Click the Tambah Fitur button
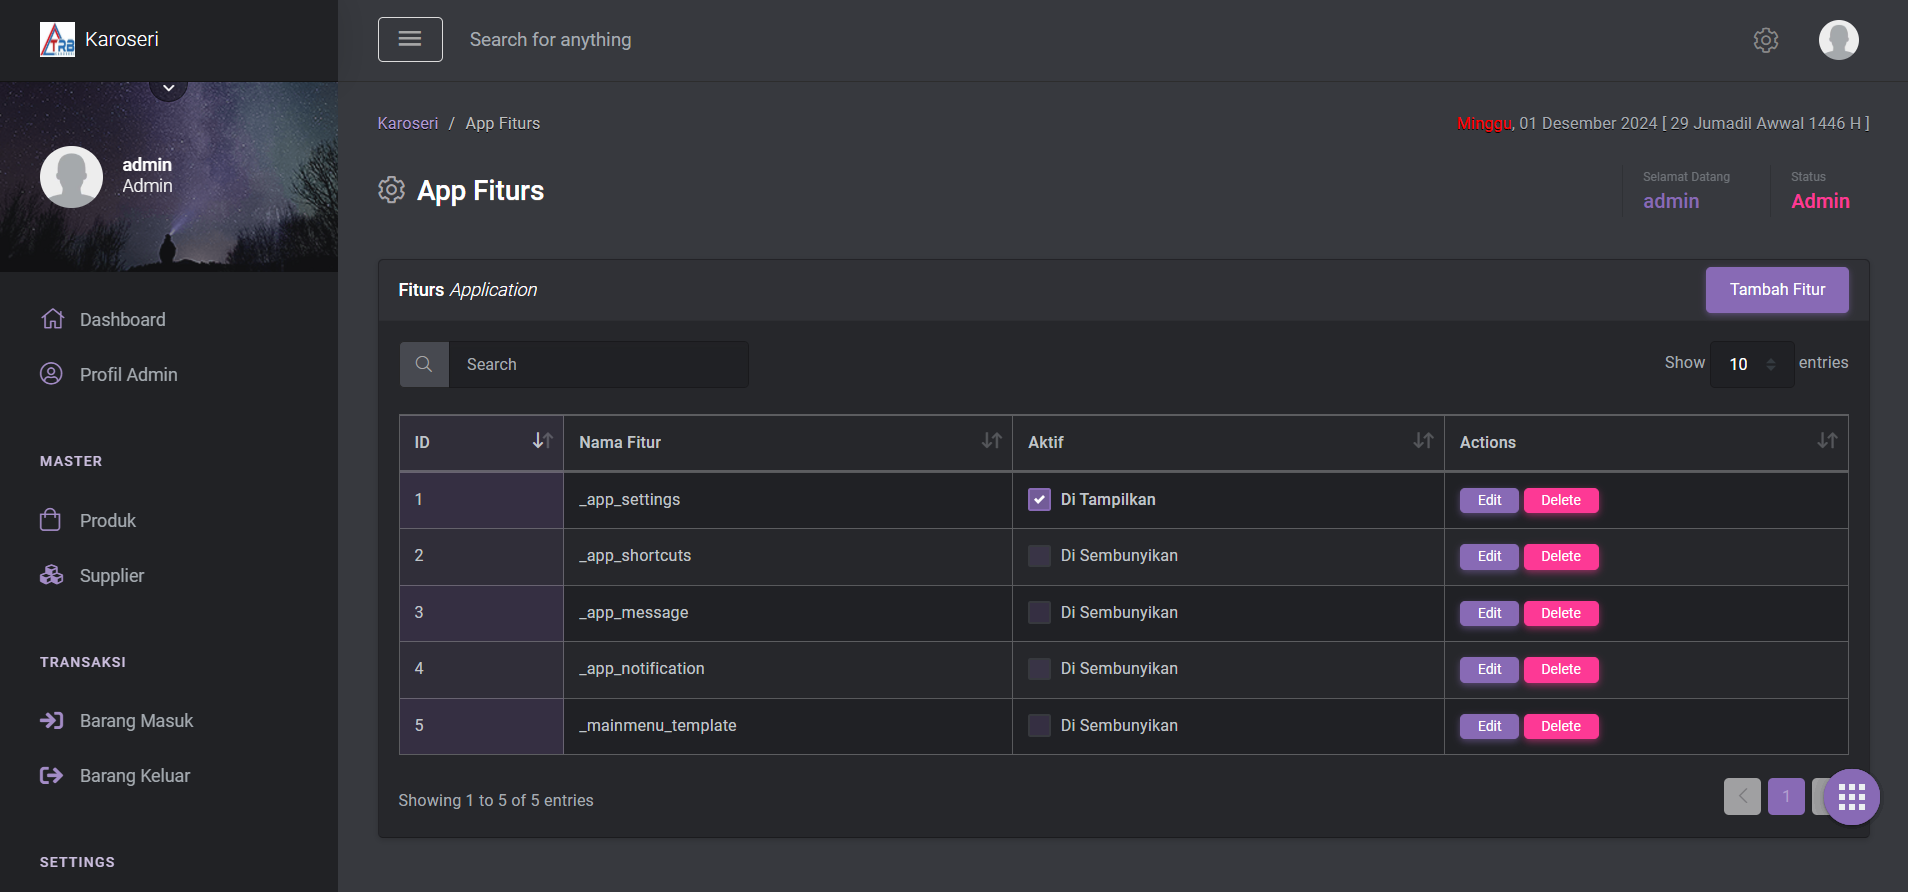 tap(1777, 290)
